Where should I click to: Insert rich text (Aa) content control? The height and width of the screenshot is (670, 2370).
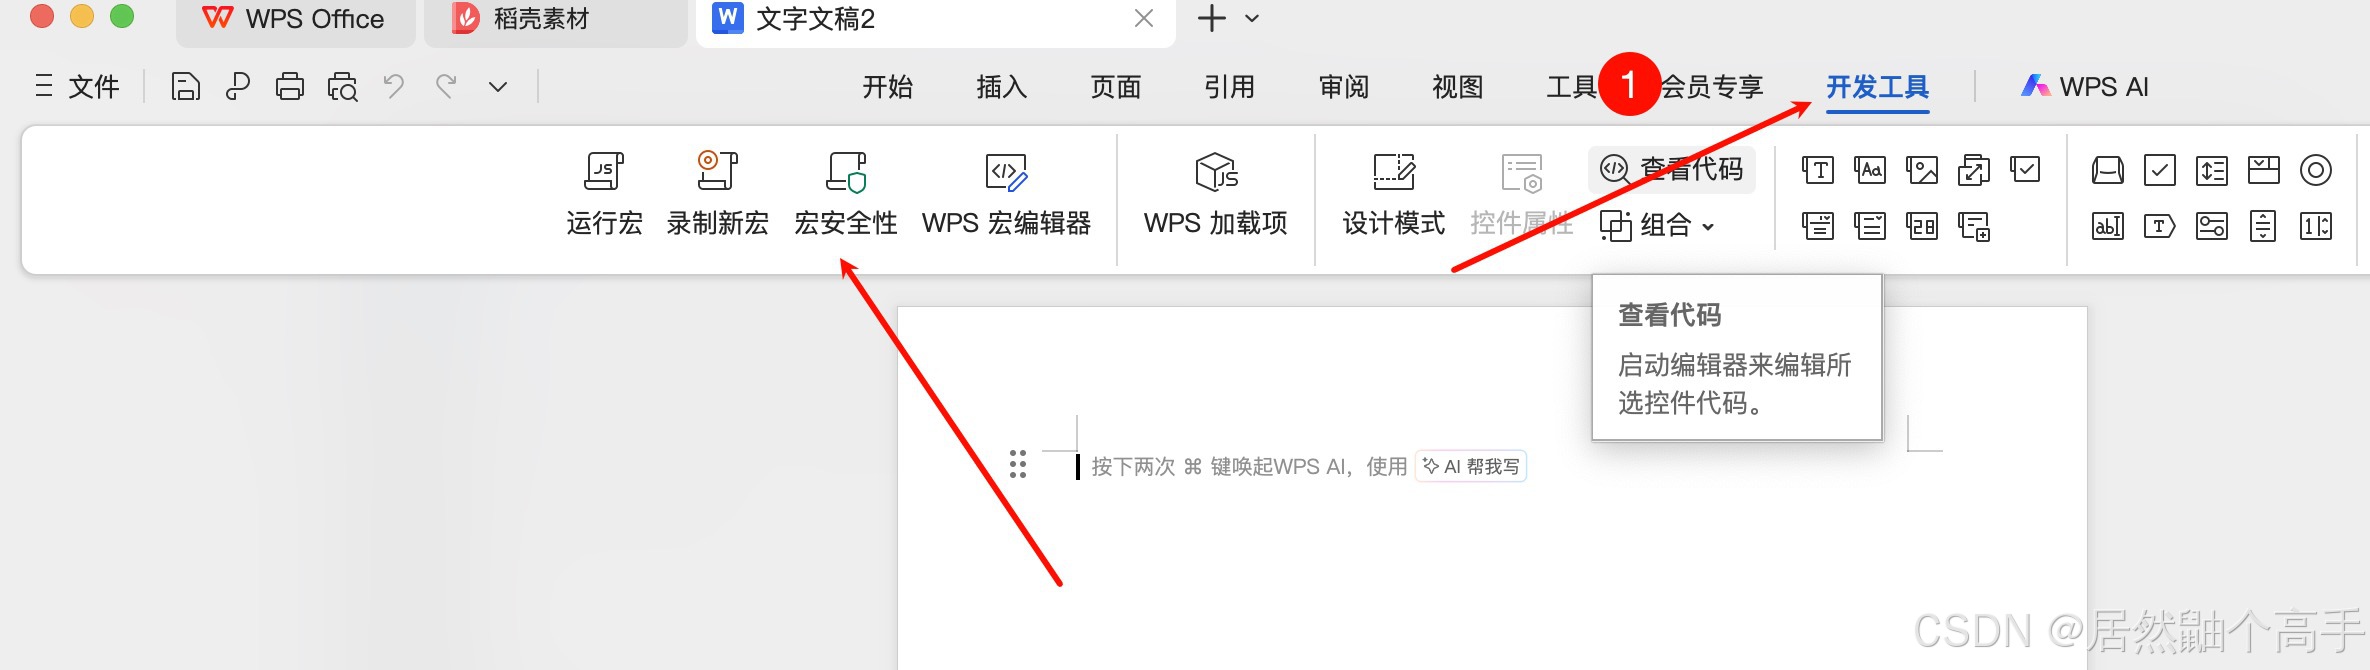pos(1870,170)
